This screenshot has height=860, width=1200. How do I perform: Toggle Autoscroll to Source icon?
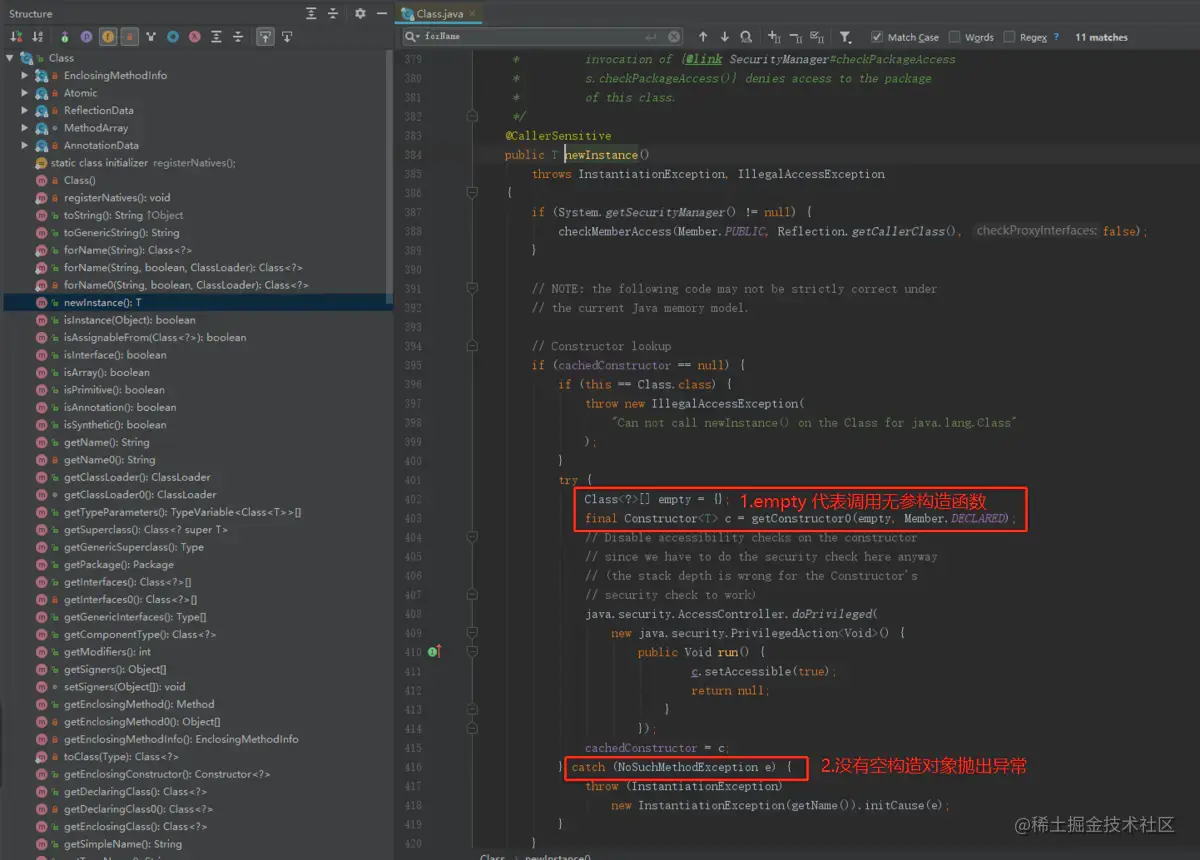(x=265, y=37)
